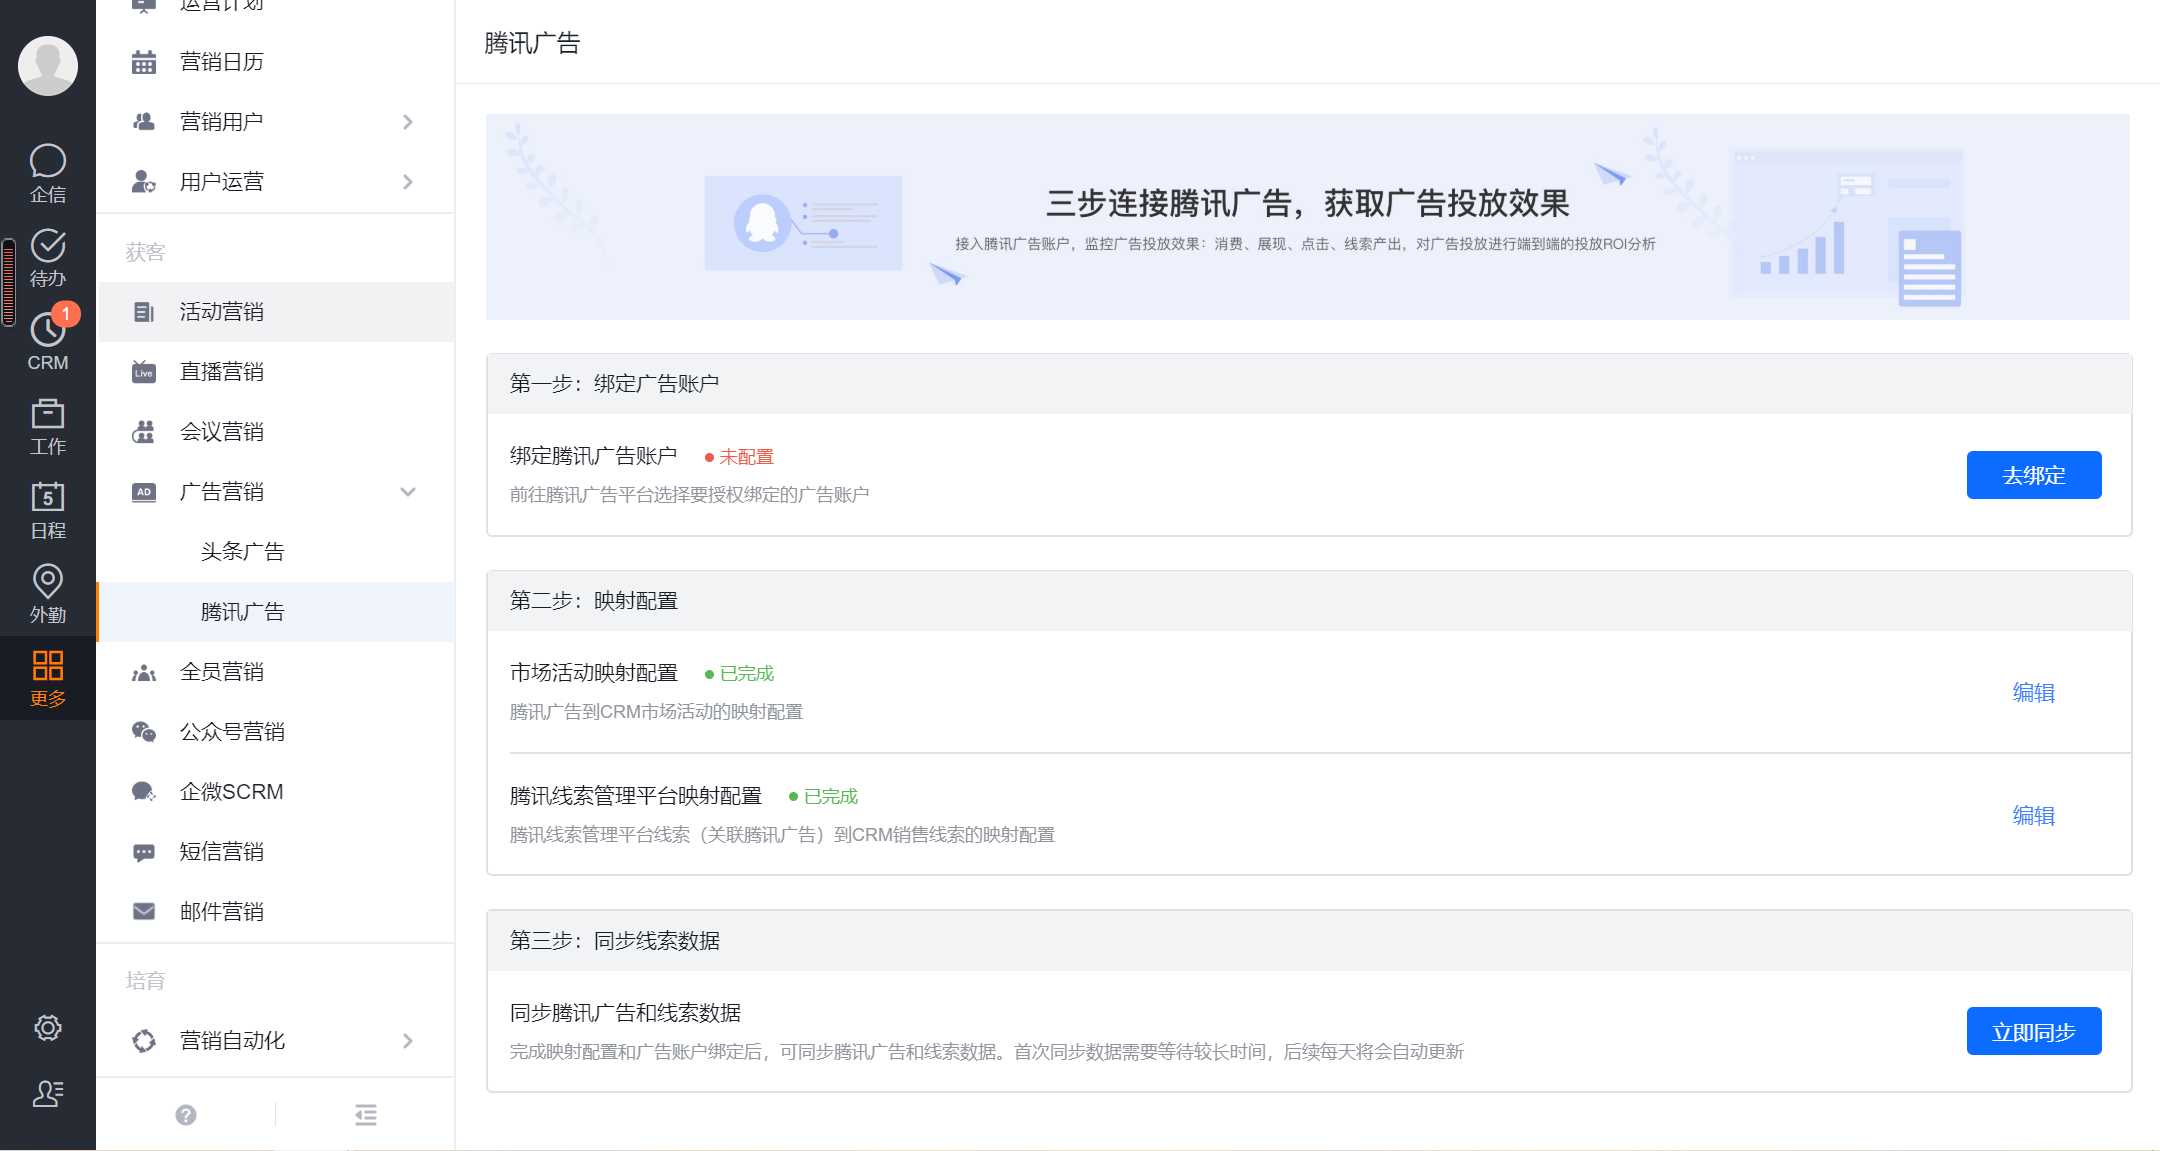Click the 营销日历 calendar icon

(144, 62)
